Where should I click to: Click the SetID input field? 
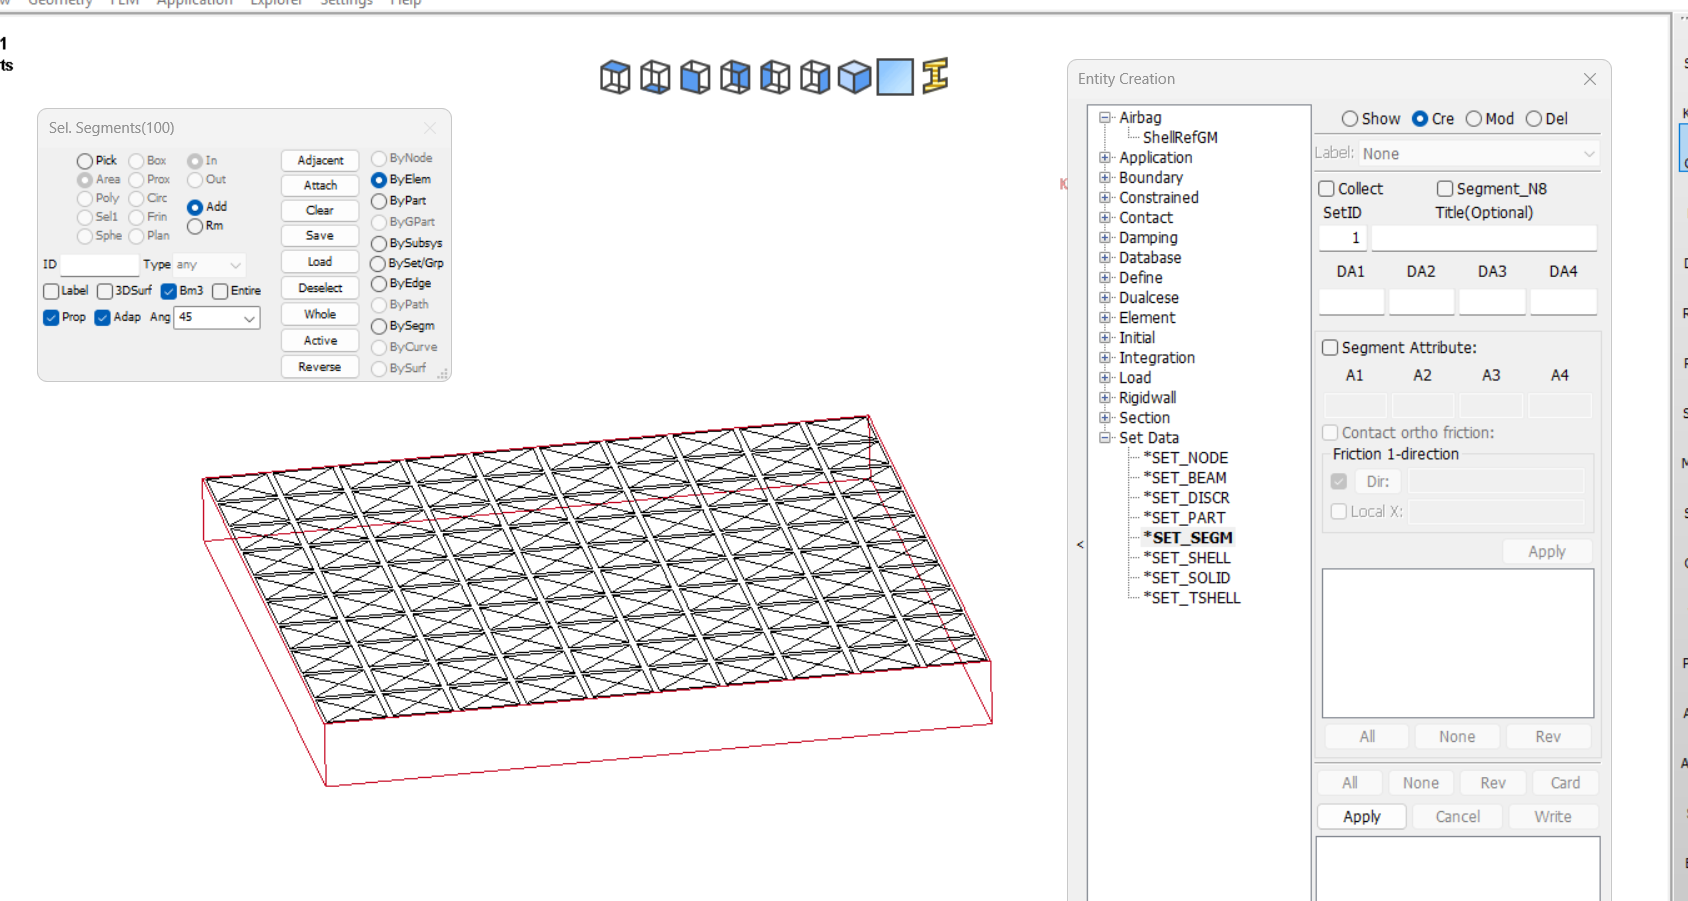1342,238
